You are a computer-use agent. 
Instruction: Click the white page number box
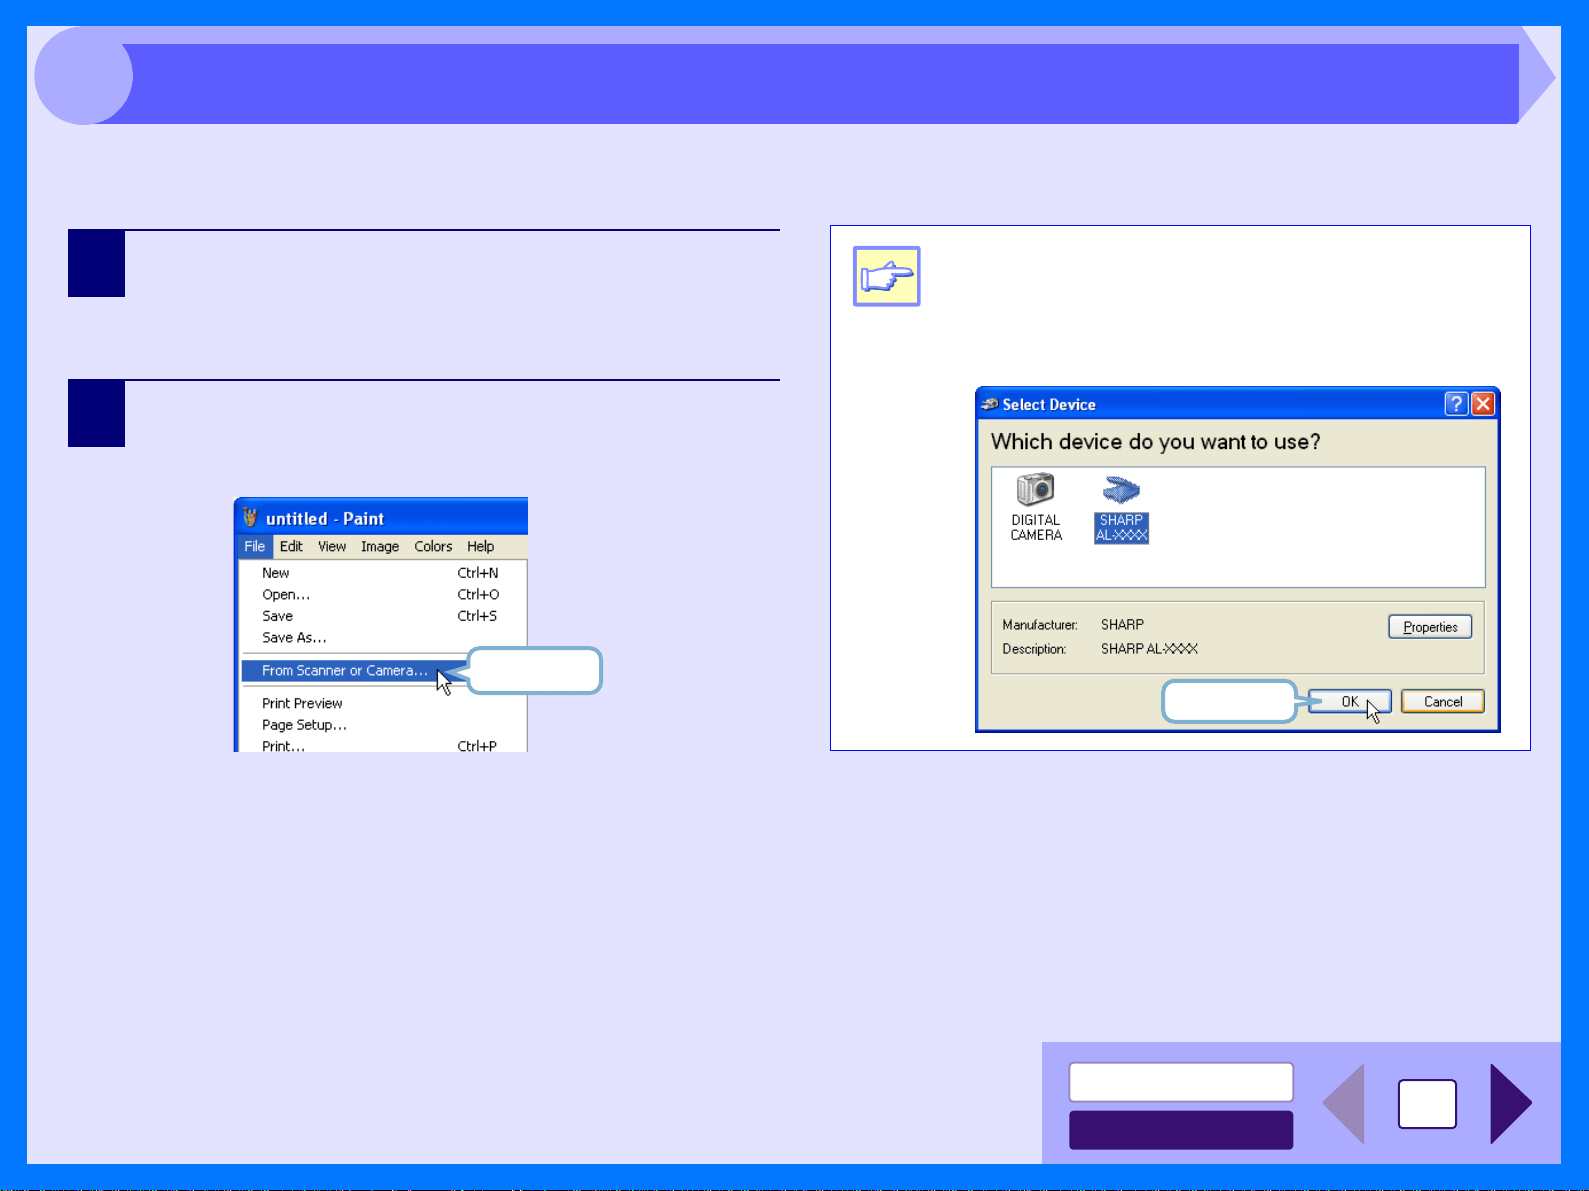[1427, 1104]
